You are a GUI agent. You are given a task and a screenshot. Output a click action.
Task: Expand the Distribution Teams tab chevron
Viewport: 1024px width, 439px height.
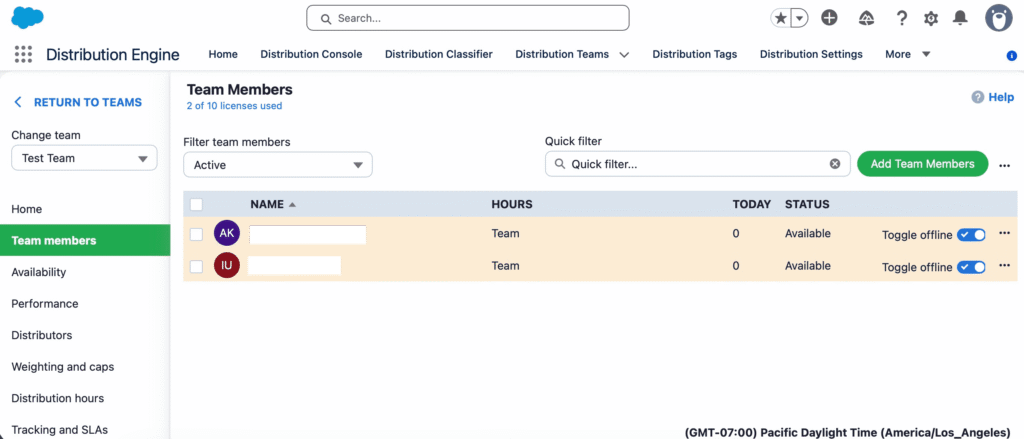[x=624, y=55]
